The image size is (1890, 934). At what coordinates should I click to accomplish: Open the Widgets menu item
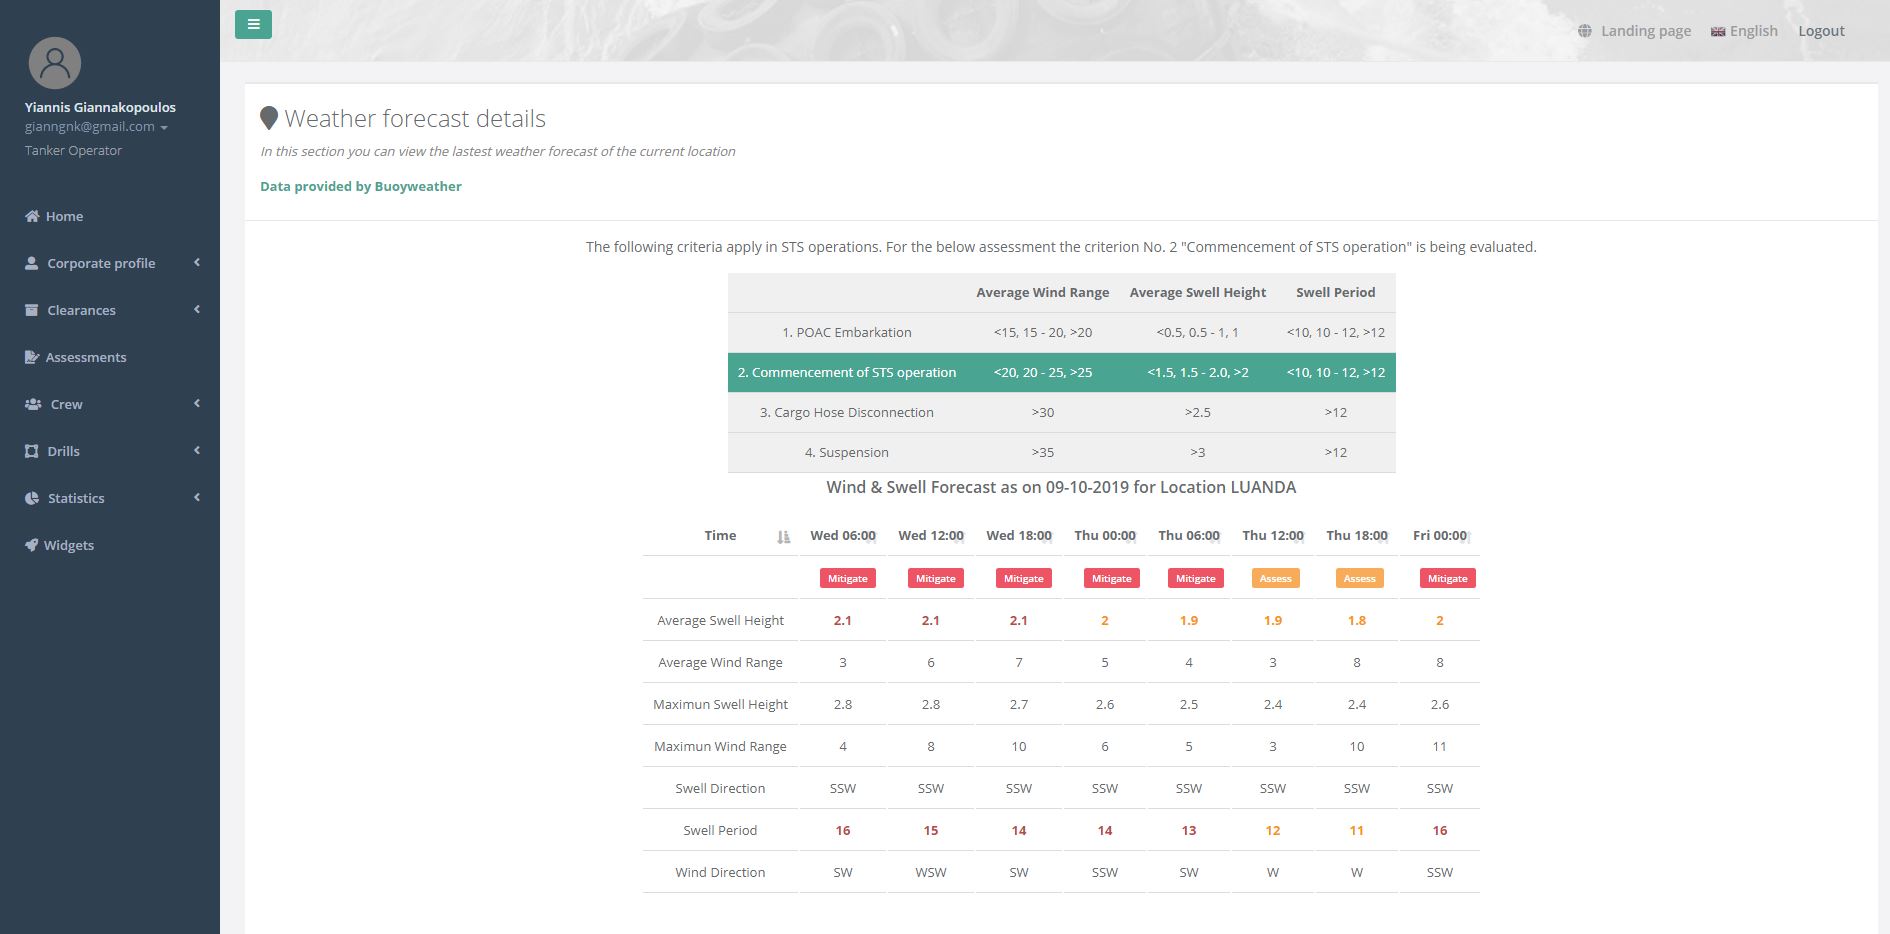coord(68,545)
